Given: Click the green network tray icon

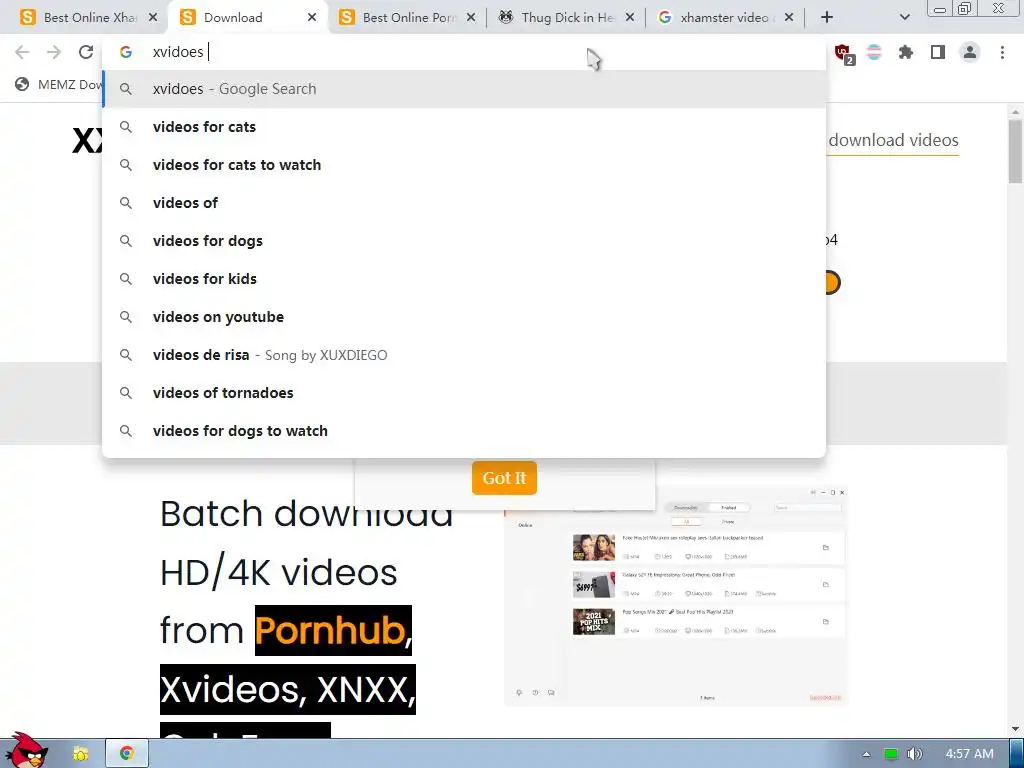Looking at the screenshot, I should [x=890, y=754].
